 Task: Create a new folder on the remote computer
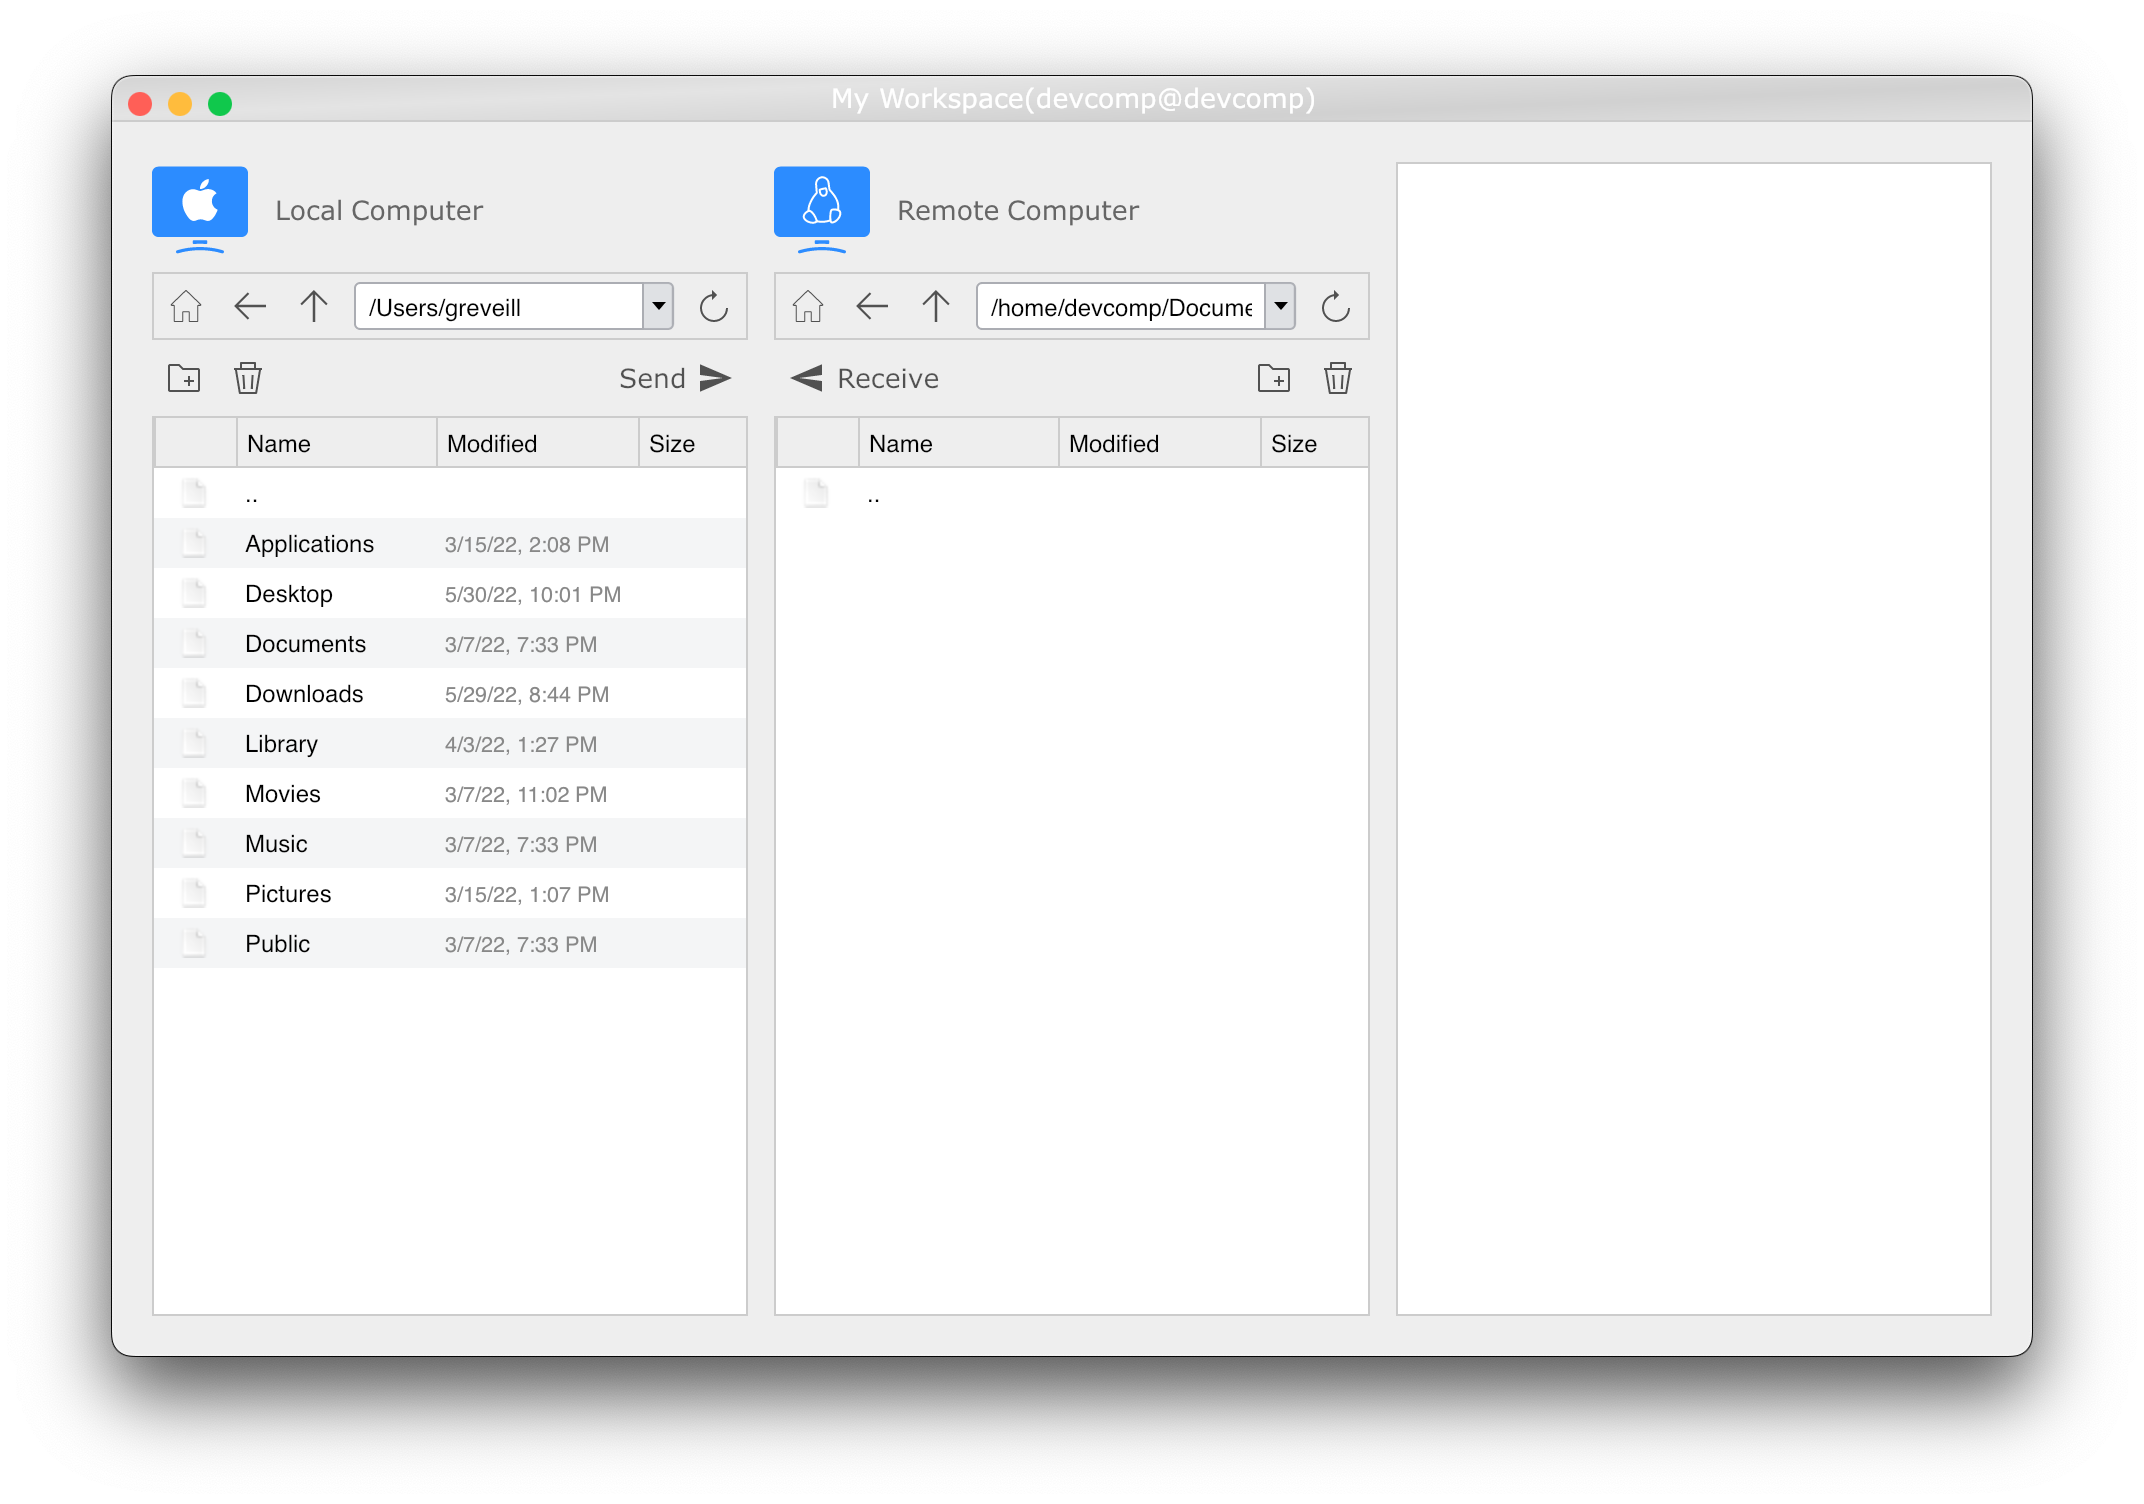tap(1274, 378)
